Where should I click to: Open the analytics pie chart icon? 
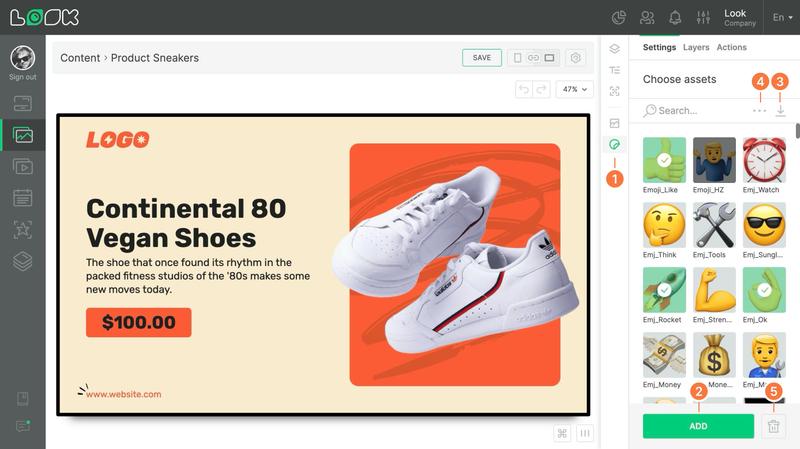pyautogui.click(x=619, y=18)
